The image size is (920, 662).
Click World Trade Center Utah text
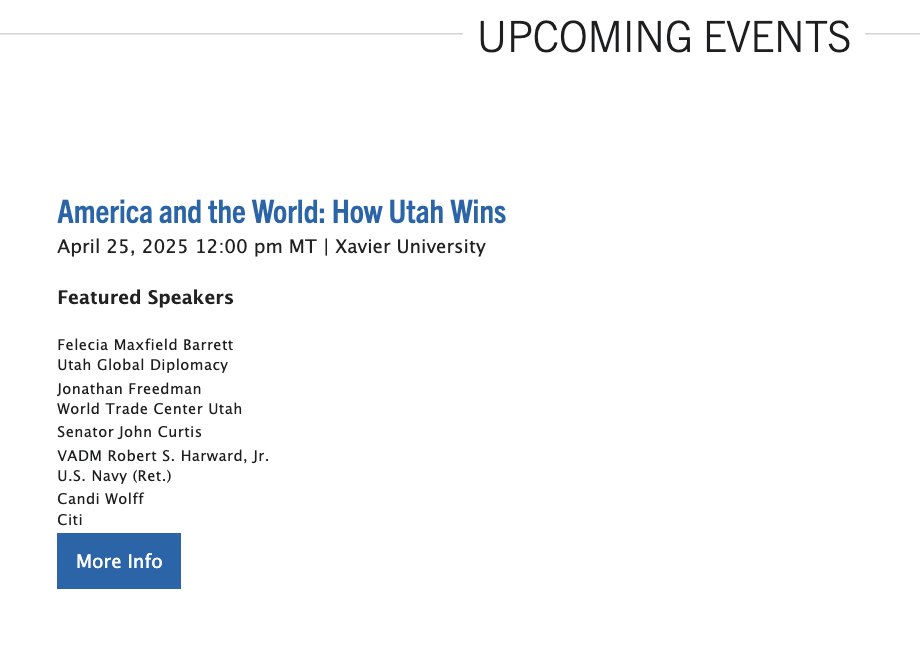[150, 408]
